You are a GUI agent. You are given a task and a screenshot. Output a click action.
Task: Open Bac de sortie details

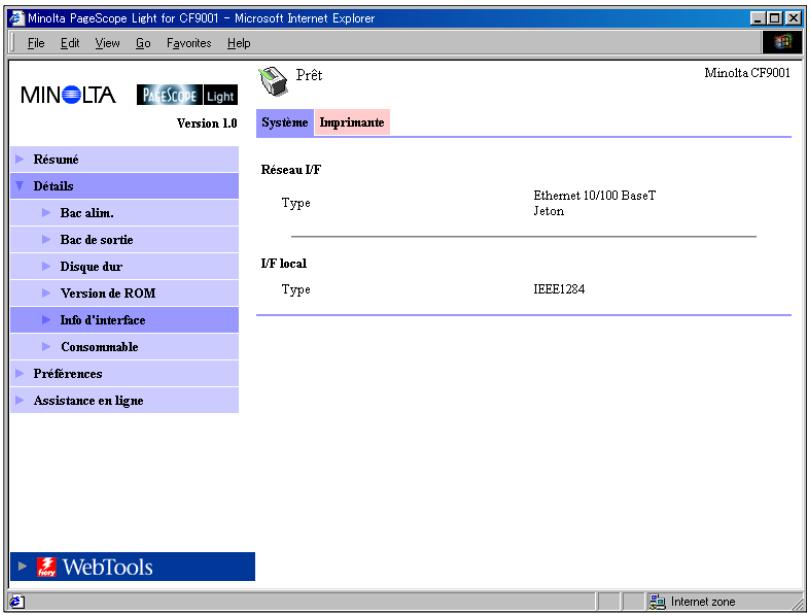[x=124, y=240]
